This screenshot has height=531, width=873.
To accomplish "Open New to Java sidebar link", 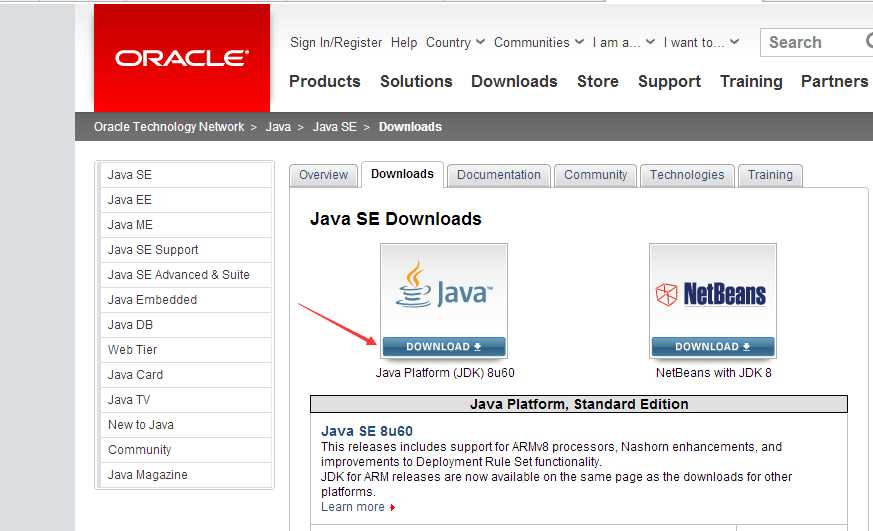I will pyautogui.click(x=186, y=425).
